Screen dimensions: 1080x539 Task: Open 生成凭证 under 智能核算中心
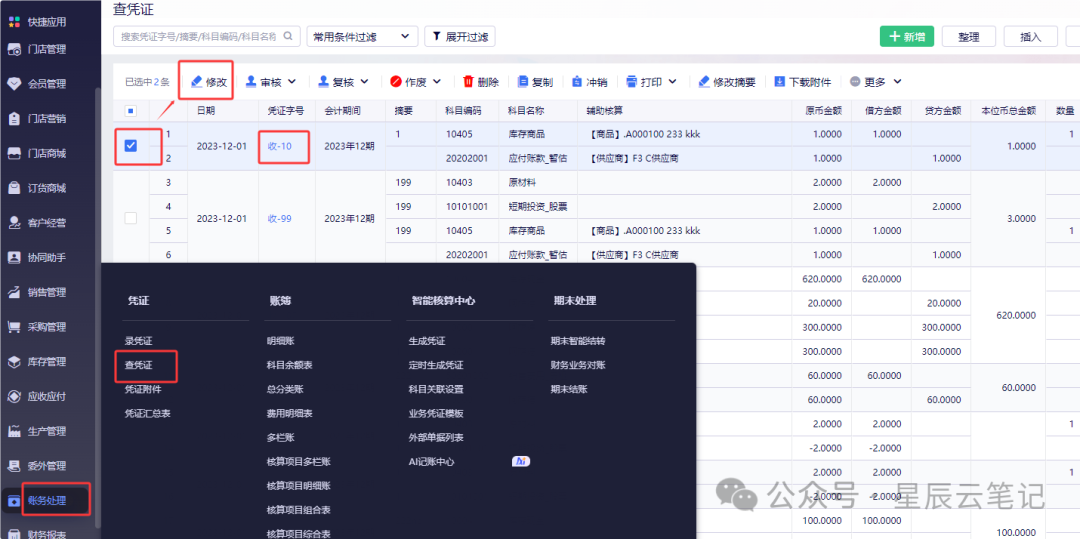click(x=426, y=341)
